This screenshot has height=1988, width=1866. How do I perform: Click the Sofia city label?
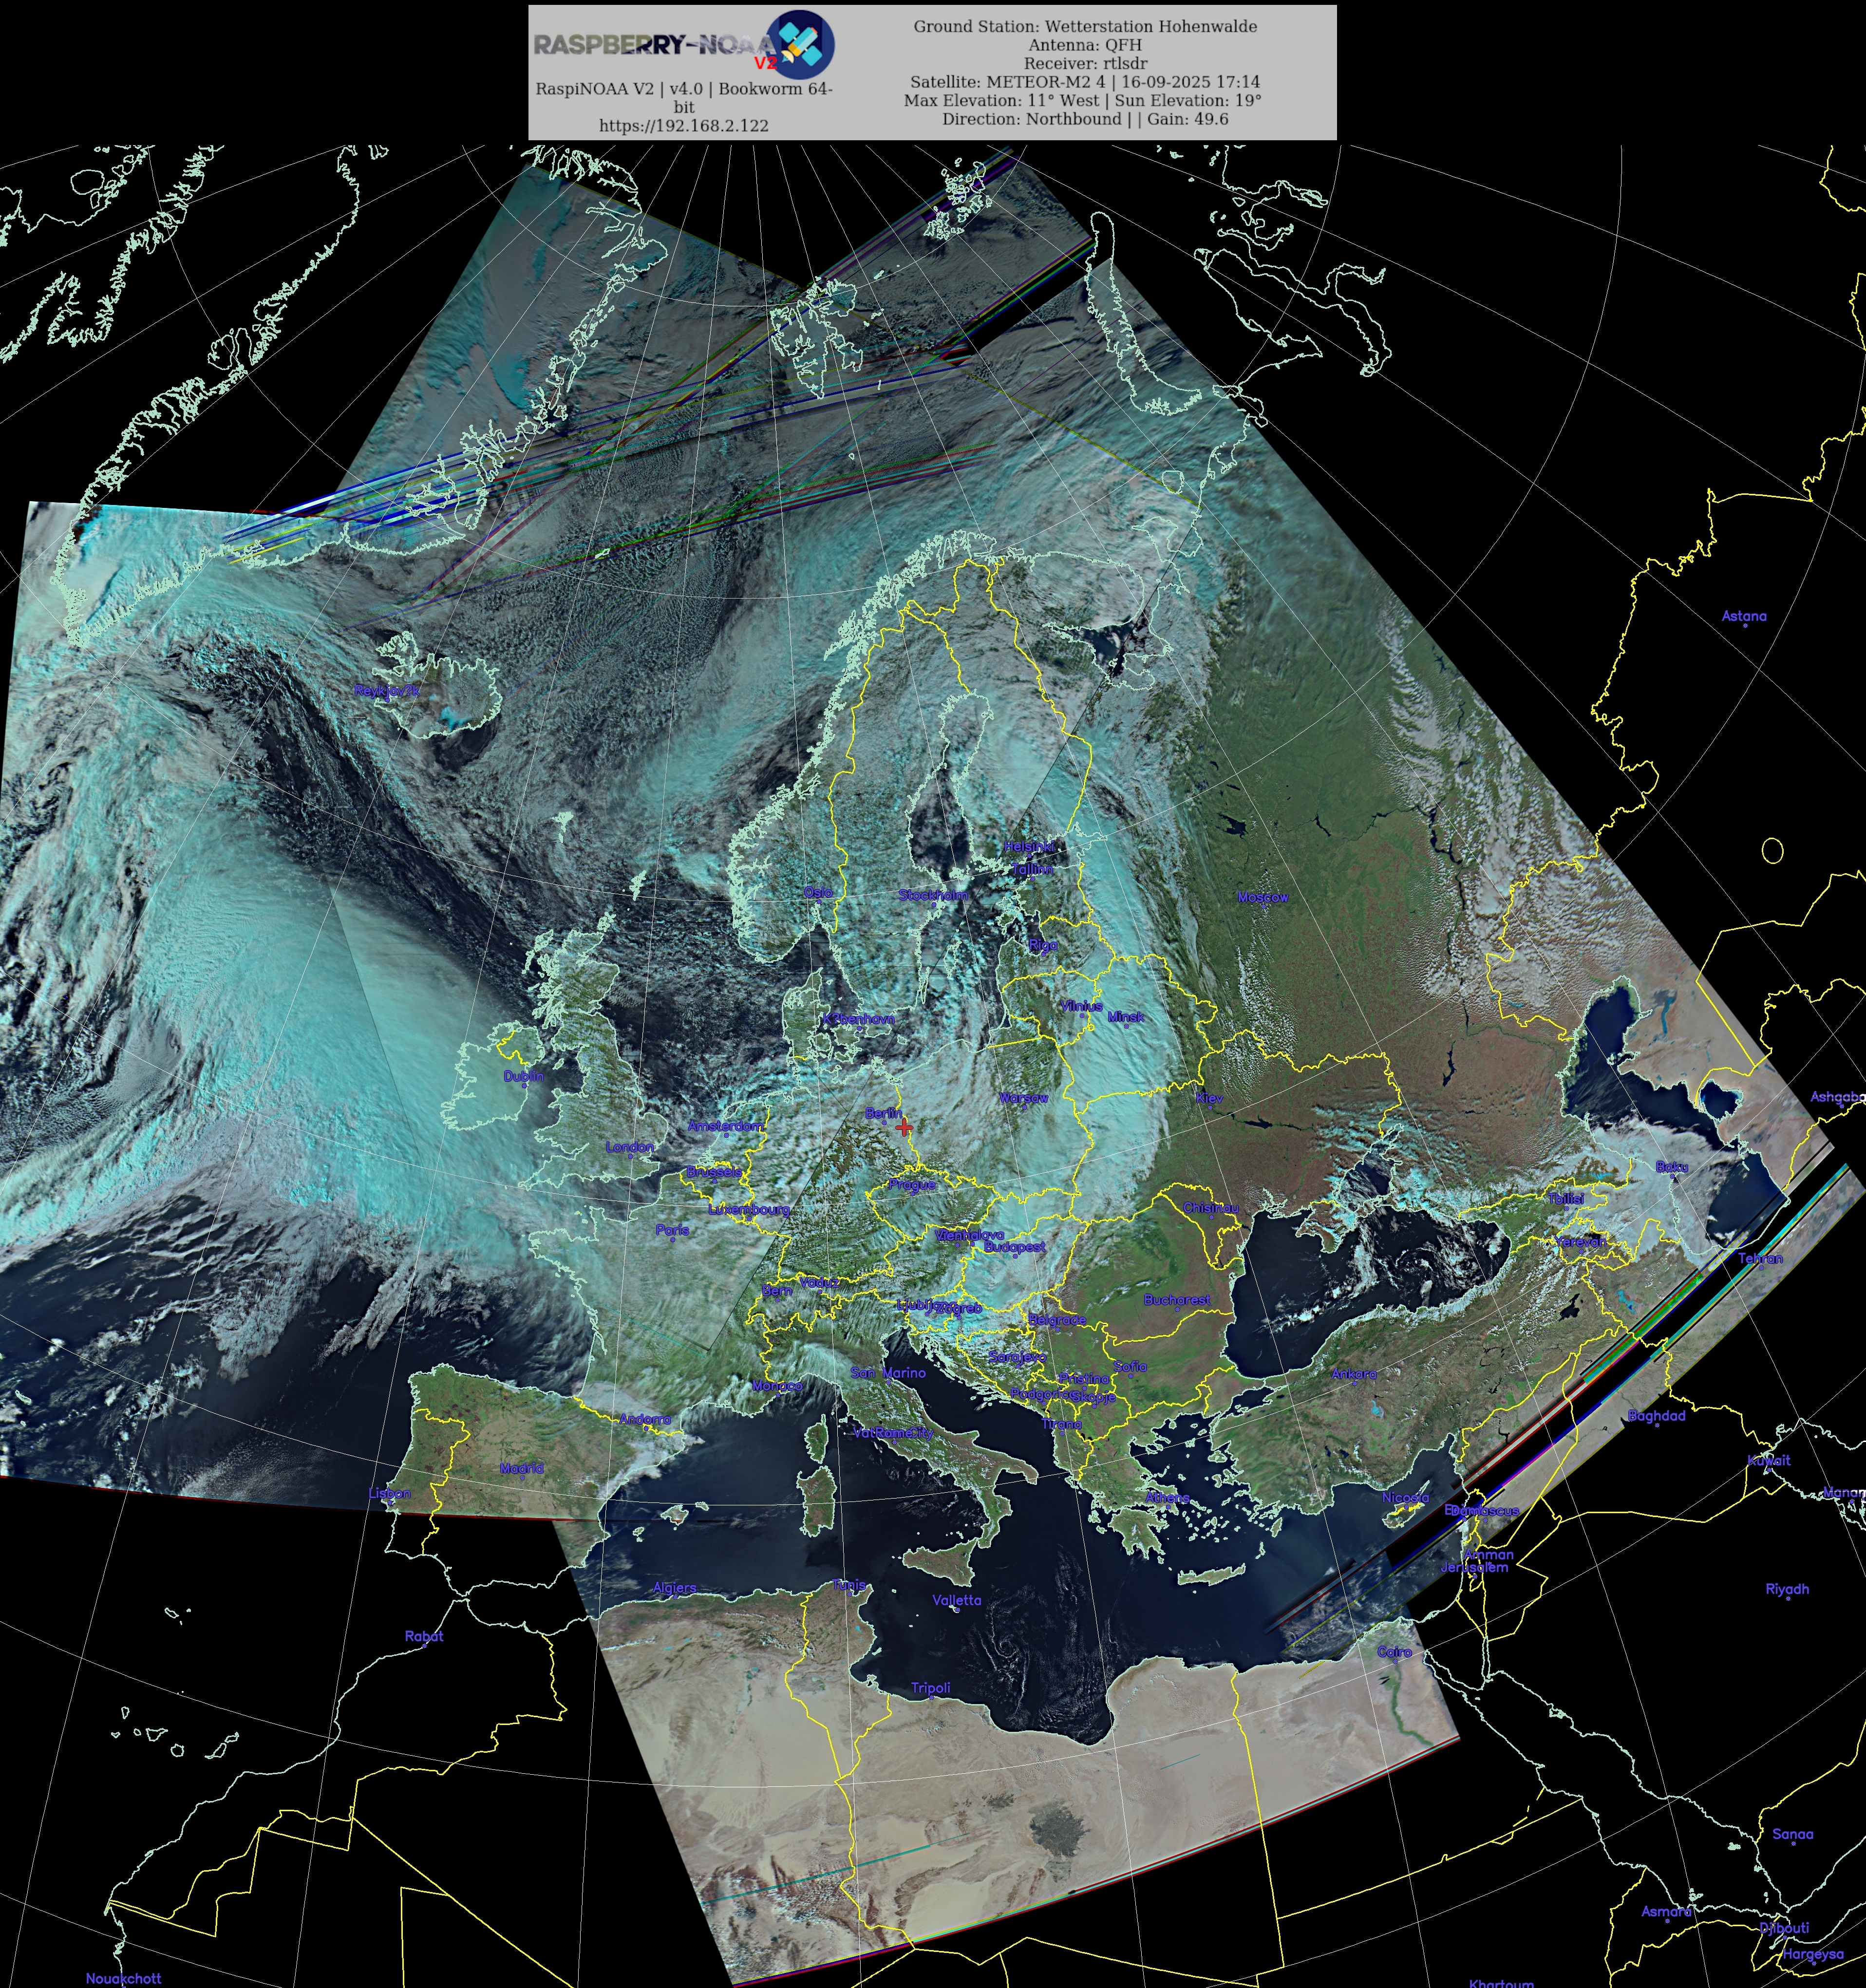1130,1366
